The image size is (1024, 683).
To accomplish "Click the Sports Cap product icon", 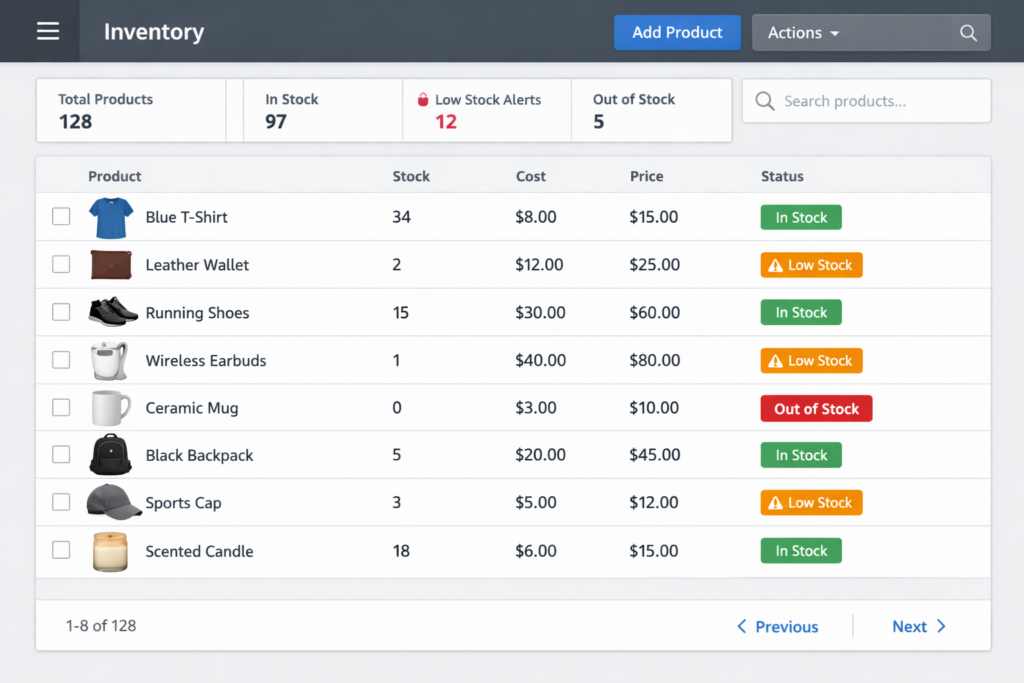I will [x=113, y=502].
